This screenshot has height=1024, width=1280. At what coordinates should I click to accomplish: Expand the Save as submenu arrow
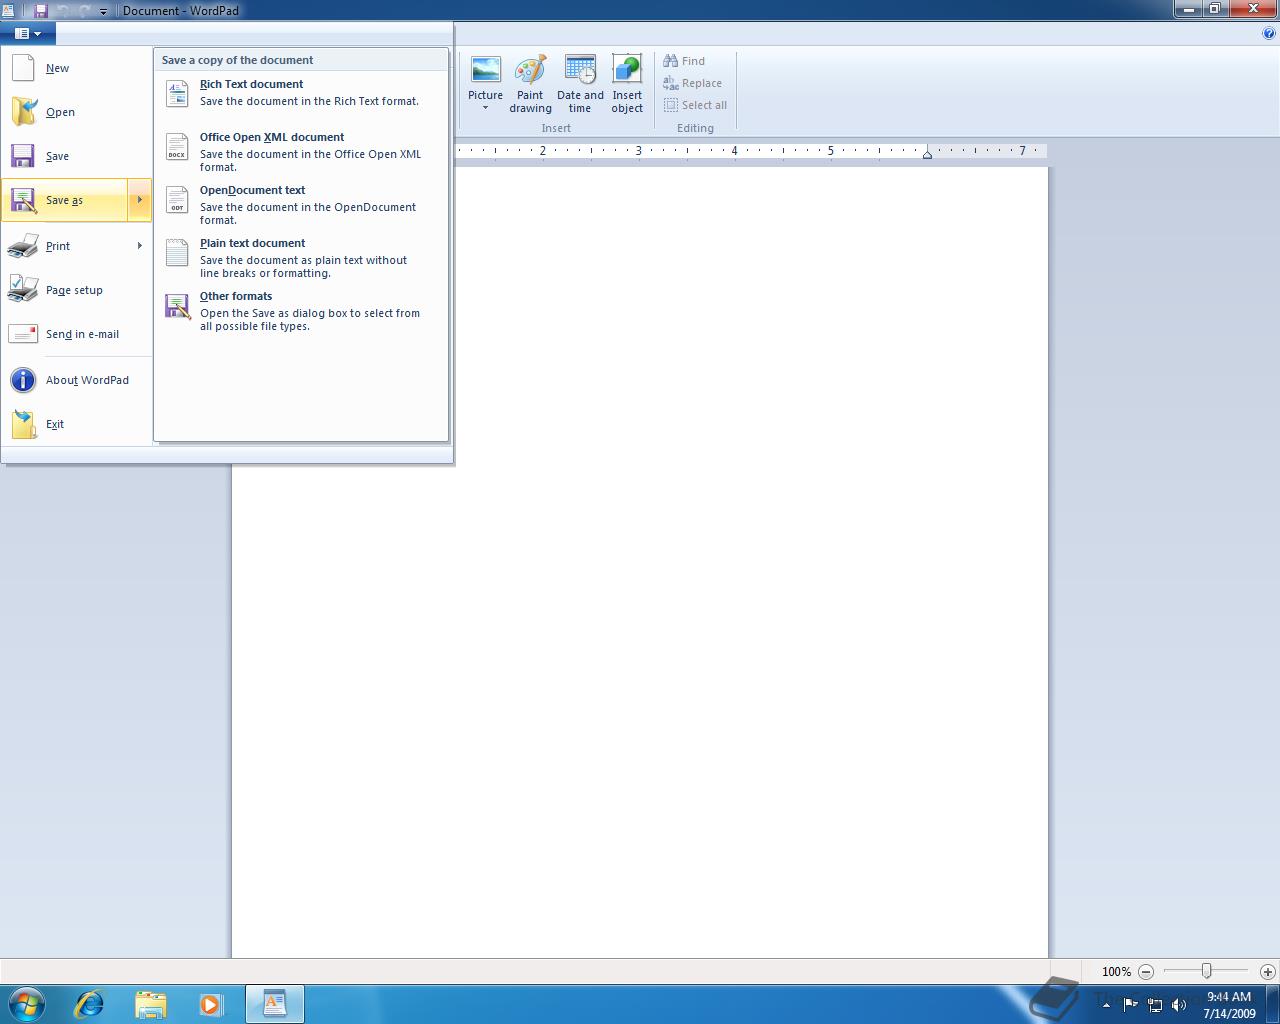click(139, 200)
